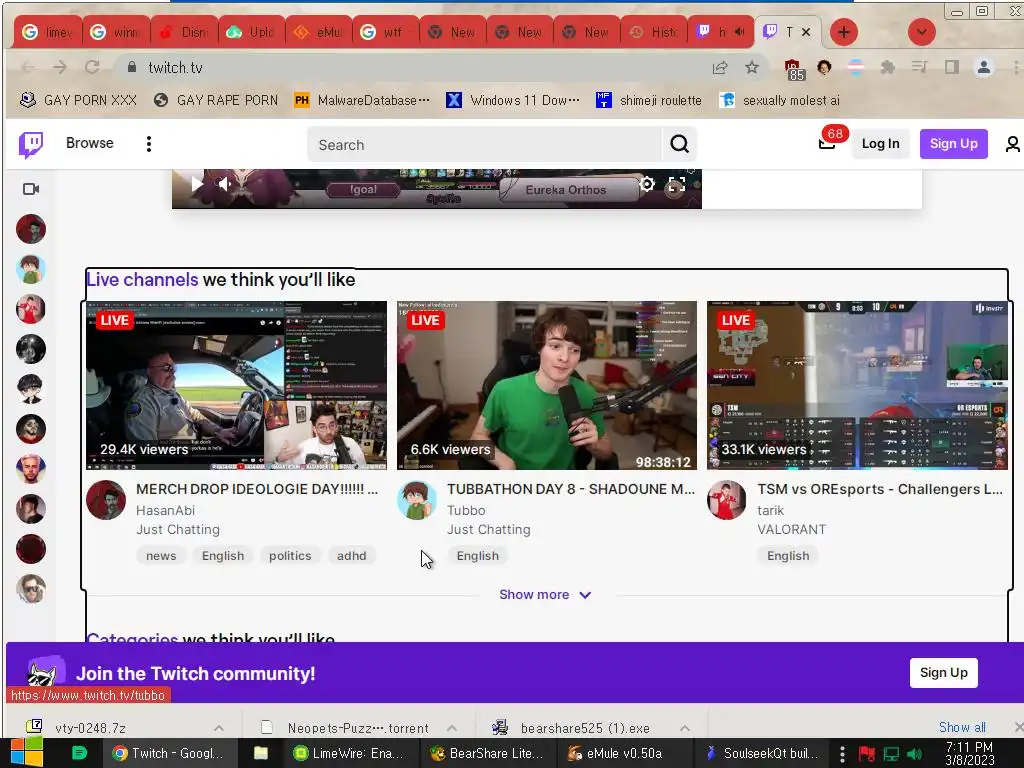Viewport: 1024px width, 768px height.
Task: Click the purple Sign Up button in header
Action: 953,144
